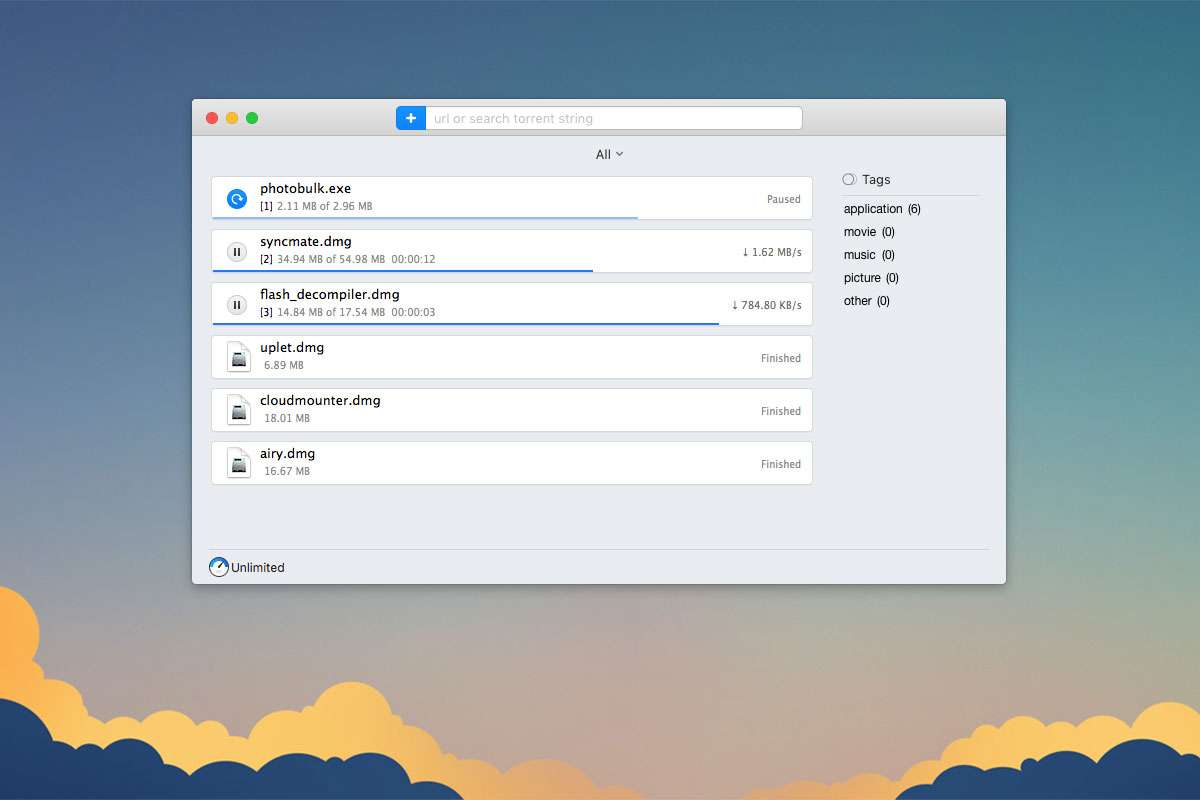Click in the URL or search torrent field
Viewport: 1200px width, 800px height.
tap(613, 118)
